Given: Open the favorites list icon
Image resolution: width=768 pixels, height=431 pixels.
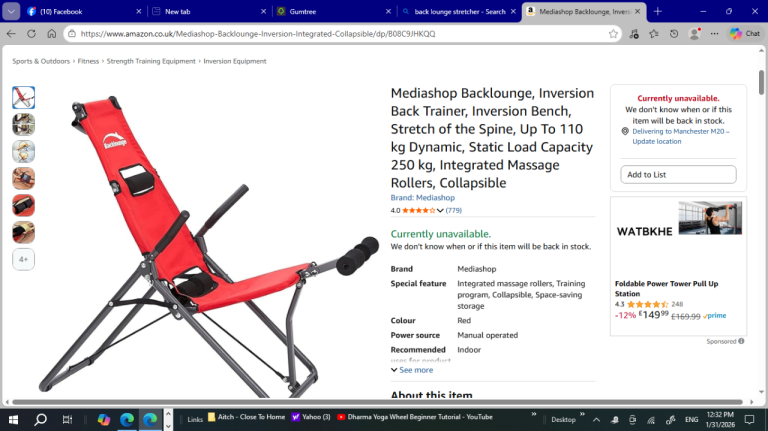Looking at the screenshot, I should pyautogui.click(x=653, y=34).
